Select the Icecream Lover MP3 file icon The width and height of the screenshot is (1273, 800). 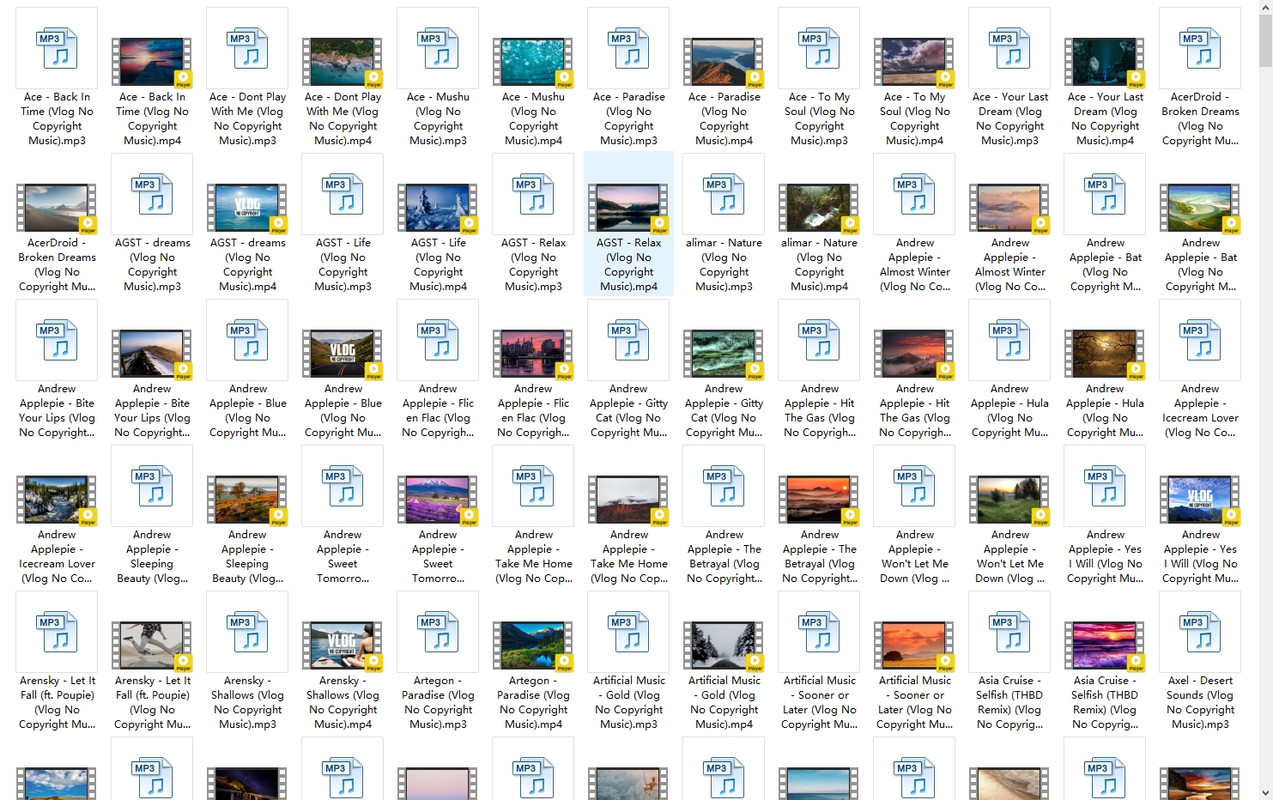point(1200,340)
